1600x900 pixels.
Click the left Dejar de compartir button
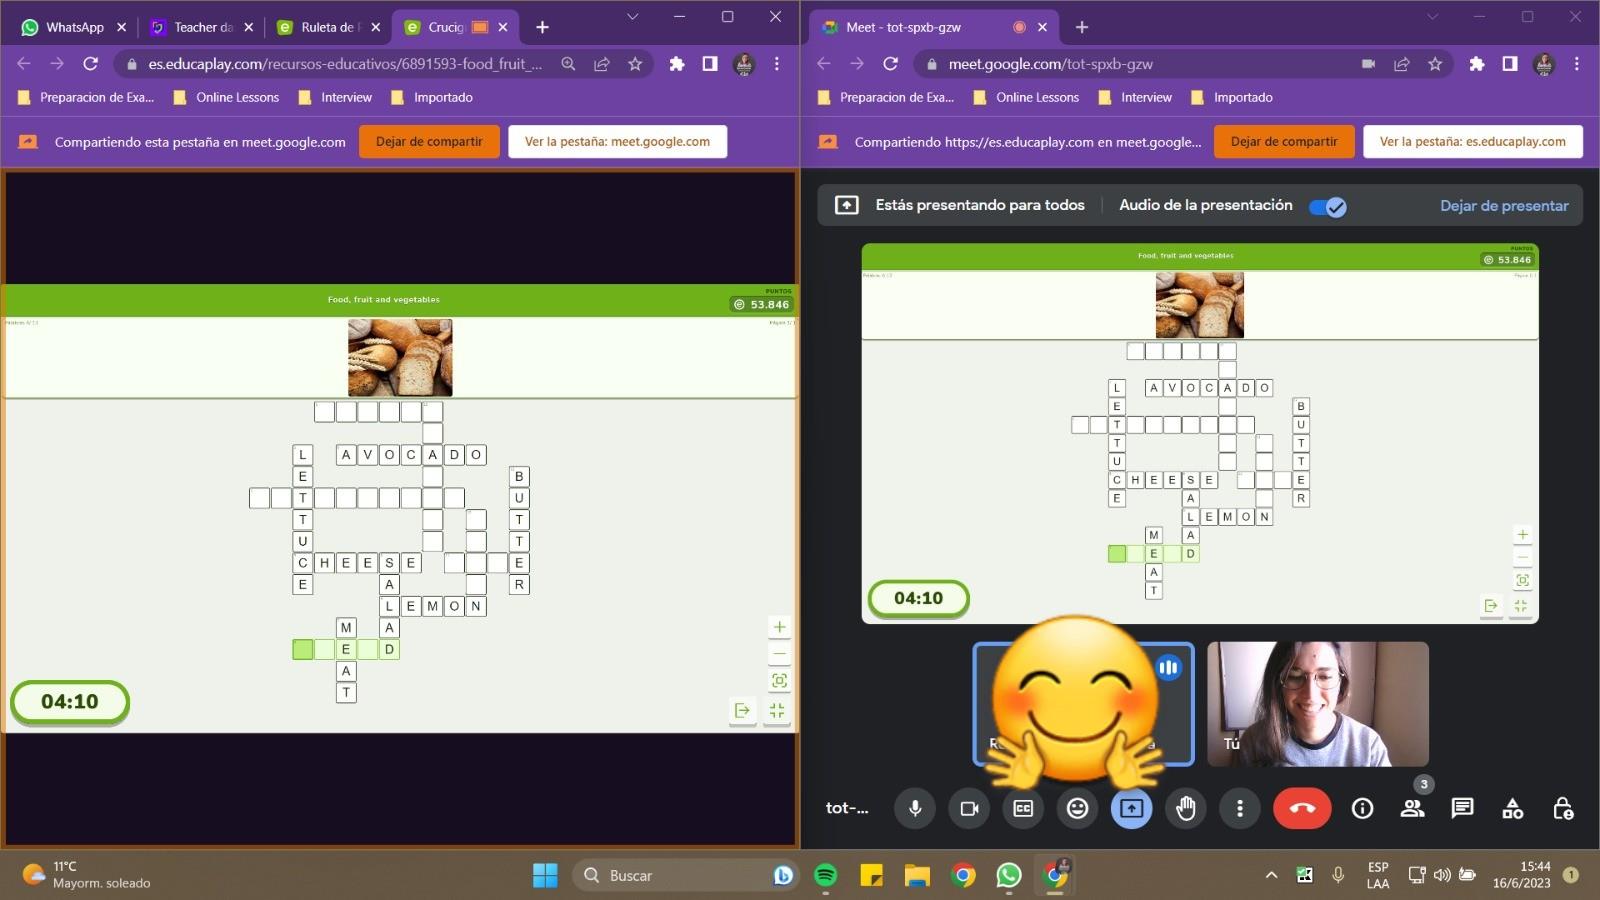pyautogui.click(x=429, y=142)
